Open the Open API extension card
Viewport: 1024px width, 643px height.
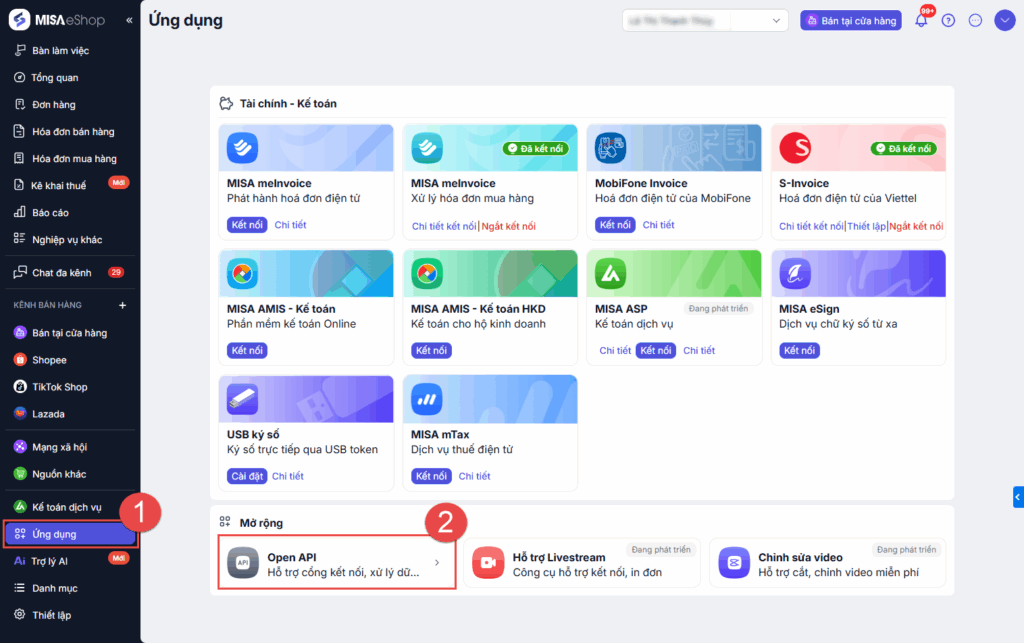(x=337, y=563)
